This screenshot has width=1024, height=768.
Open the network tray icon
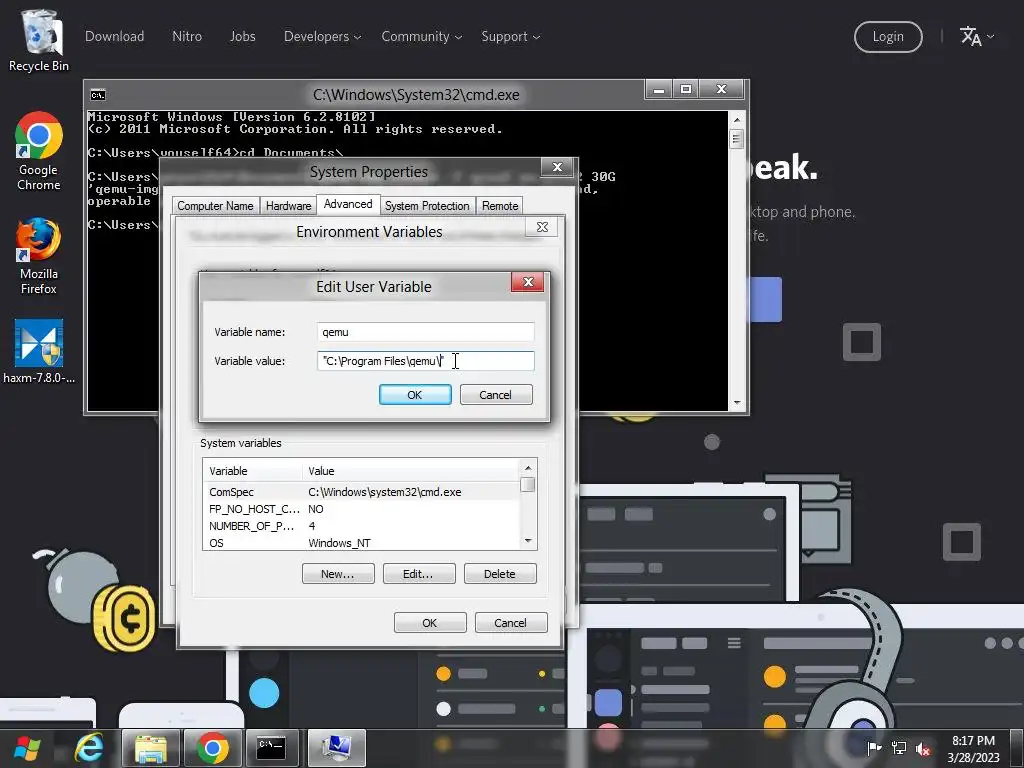(x=899, y=748)
